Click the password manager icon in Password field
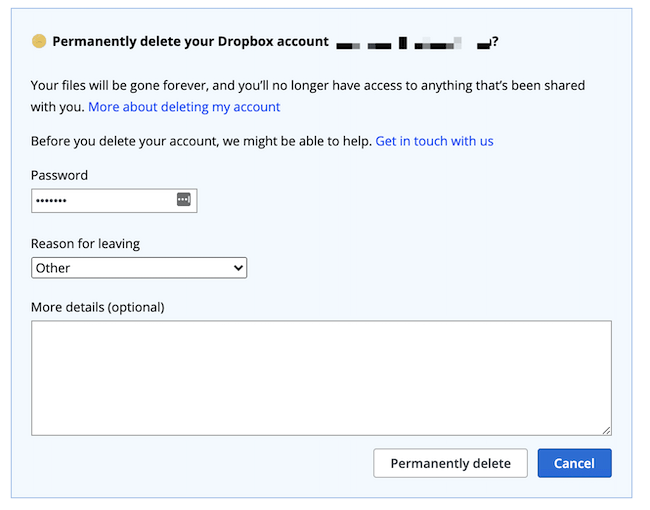650x510 pixels. tap(184, 199)
